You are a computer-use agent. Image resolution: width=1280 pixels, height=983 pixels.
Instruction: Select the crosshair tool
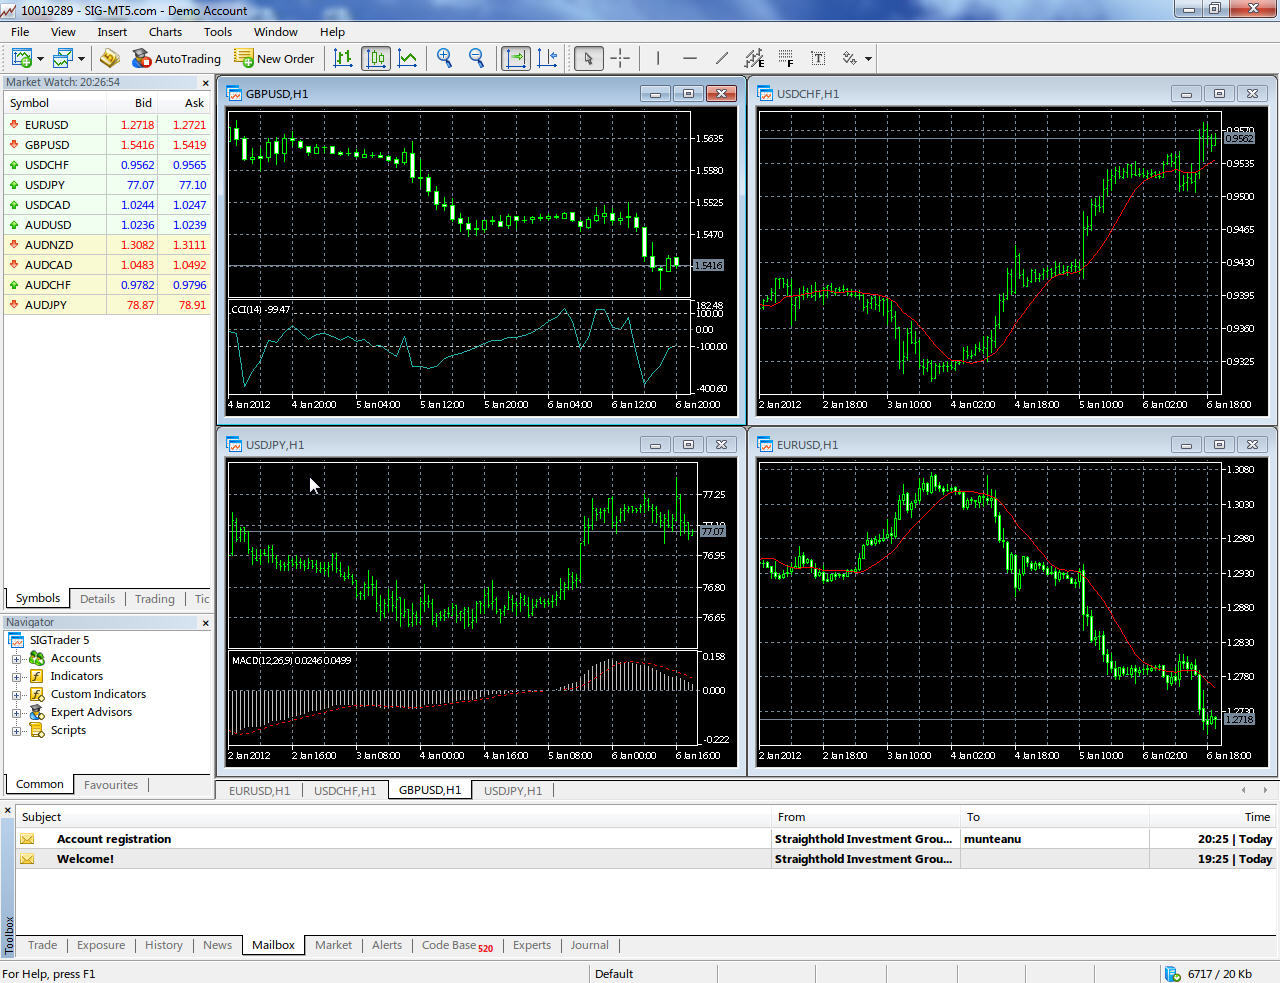(620, 58)
